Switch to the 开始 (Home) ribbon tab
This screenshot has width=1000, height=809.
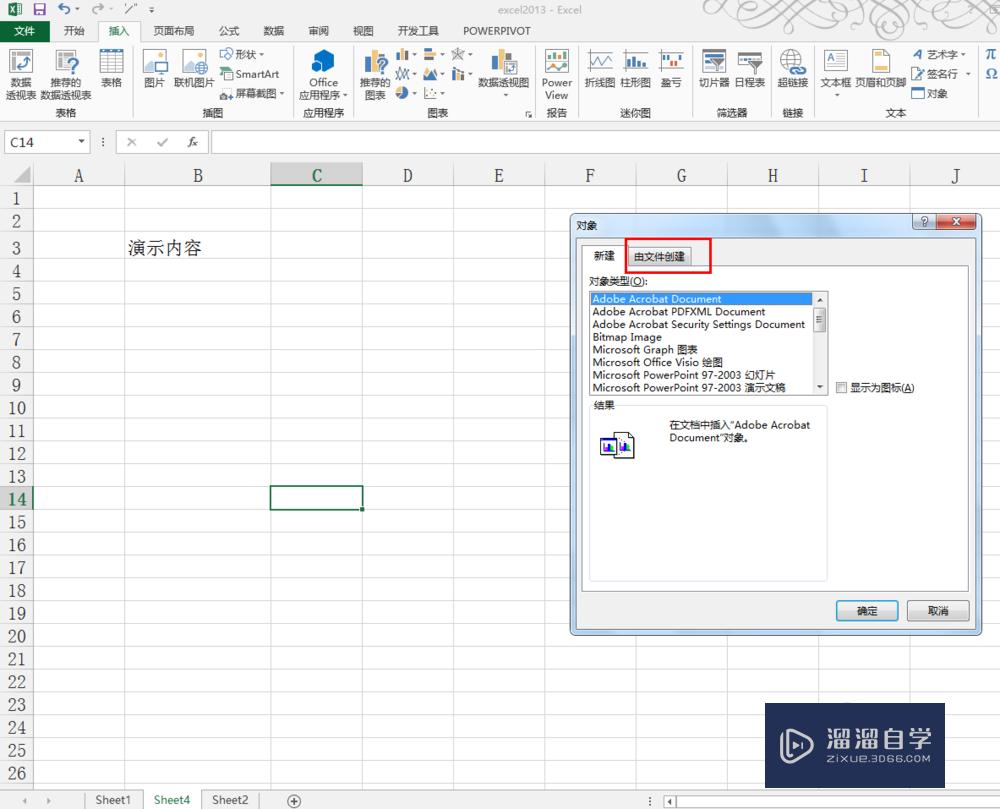coord(74,31)
